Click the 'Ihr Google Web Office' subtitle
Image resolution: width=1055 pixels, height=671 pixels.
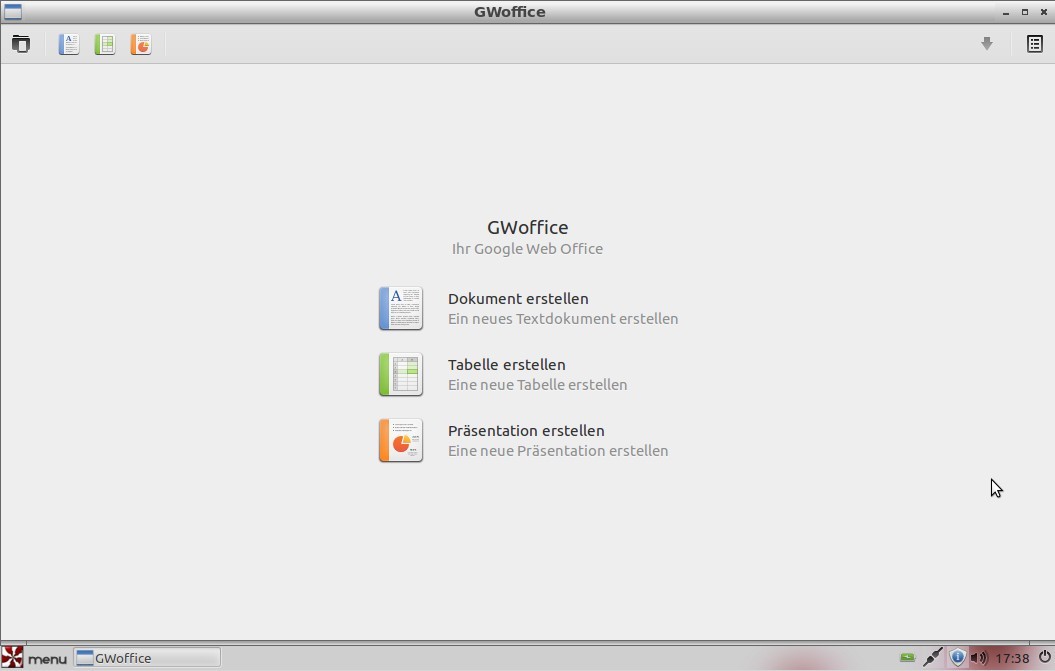pos(528,248)
